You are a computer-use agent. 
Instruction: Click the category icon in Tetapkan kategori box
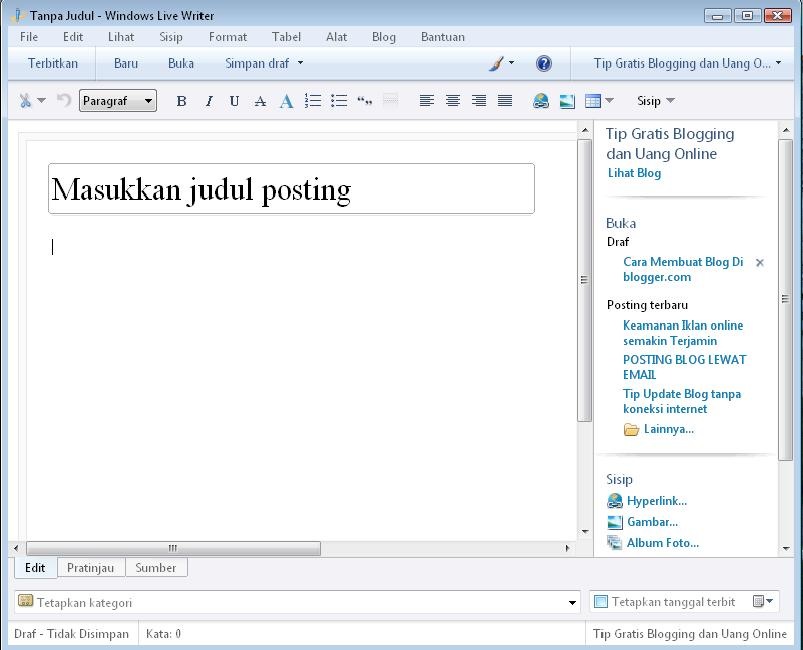26,601
